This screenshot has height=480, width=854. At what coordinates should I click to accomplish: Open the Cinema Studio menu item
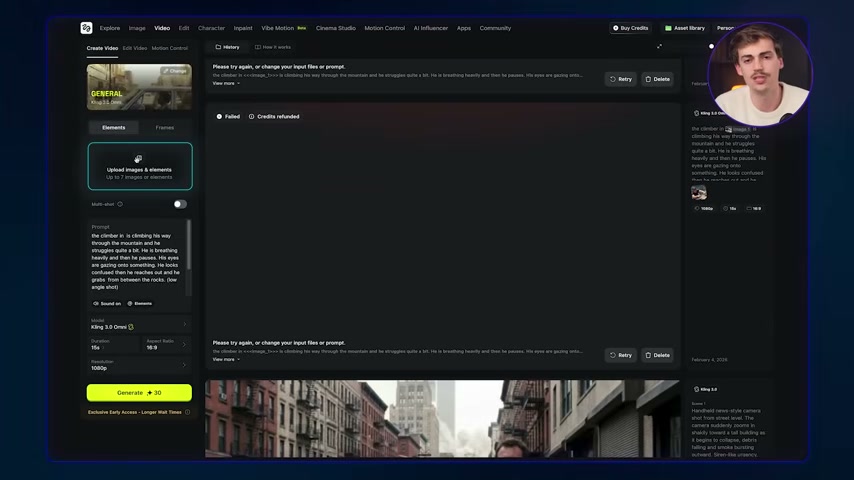click(x=335, y=28)
